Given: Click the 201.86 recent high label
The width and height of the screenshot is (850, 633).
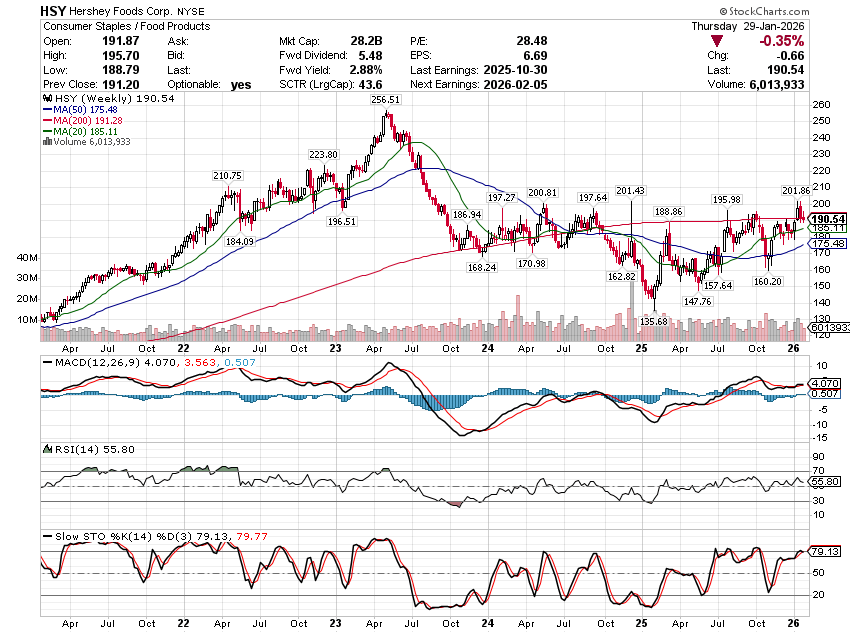Looking at the screenshot, I should coord(797,190).
